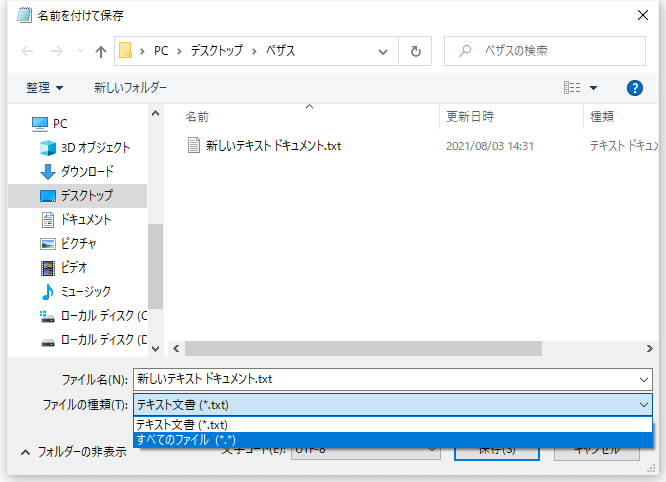Open ピクチャ in the sidebar
Image resolution: width=666 pixels, height=482 pixels.
coord(68,244)
